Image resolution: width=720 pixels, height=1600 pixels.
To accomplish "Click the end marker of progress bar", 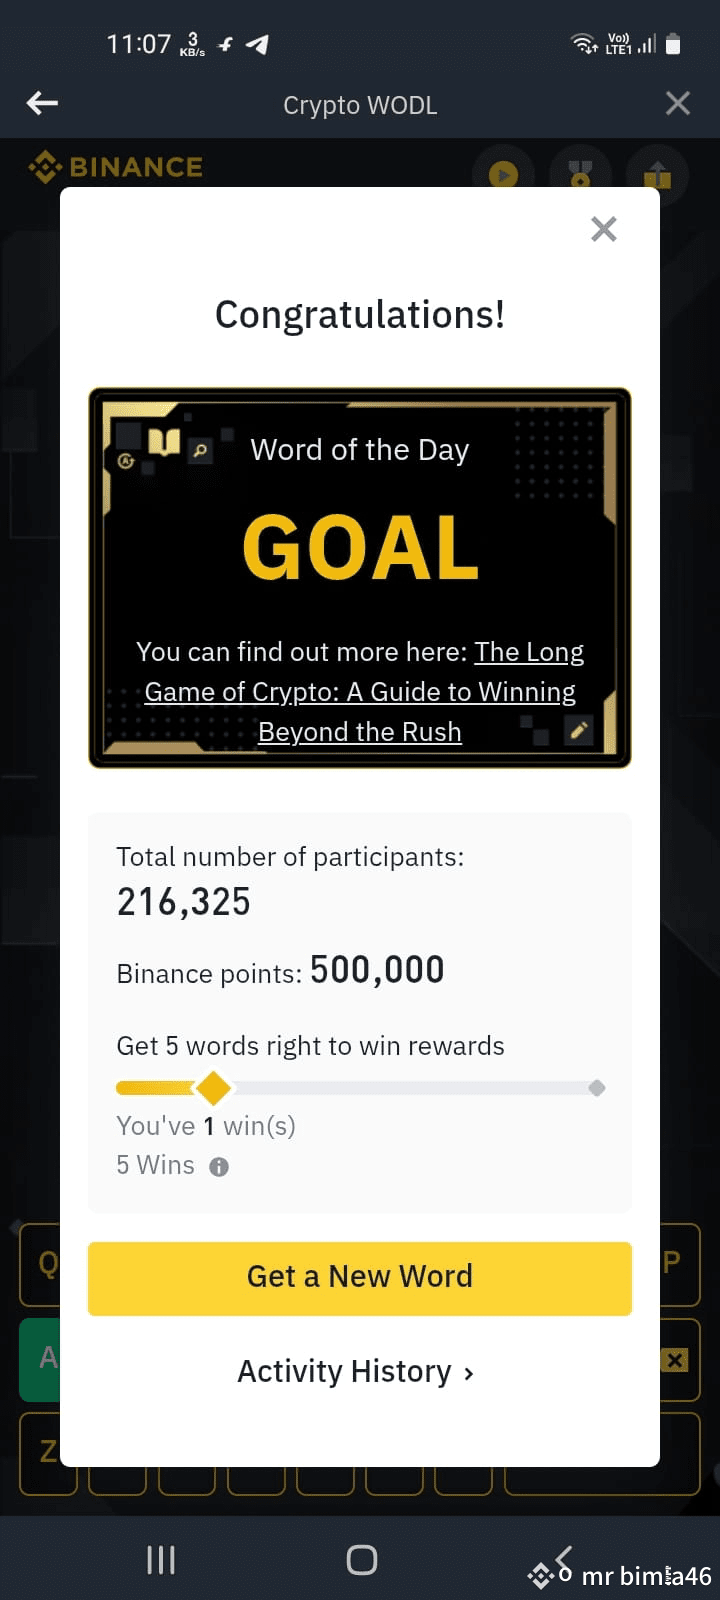I will [x=597, y=1088].
